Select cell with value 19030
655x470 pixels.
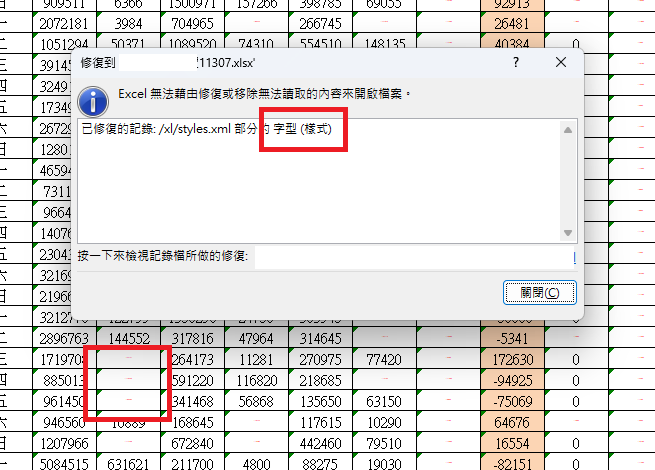(x=384, y=463)
